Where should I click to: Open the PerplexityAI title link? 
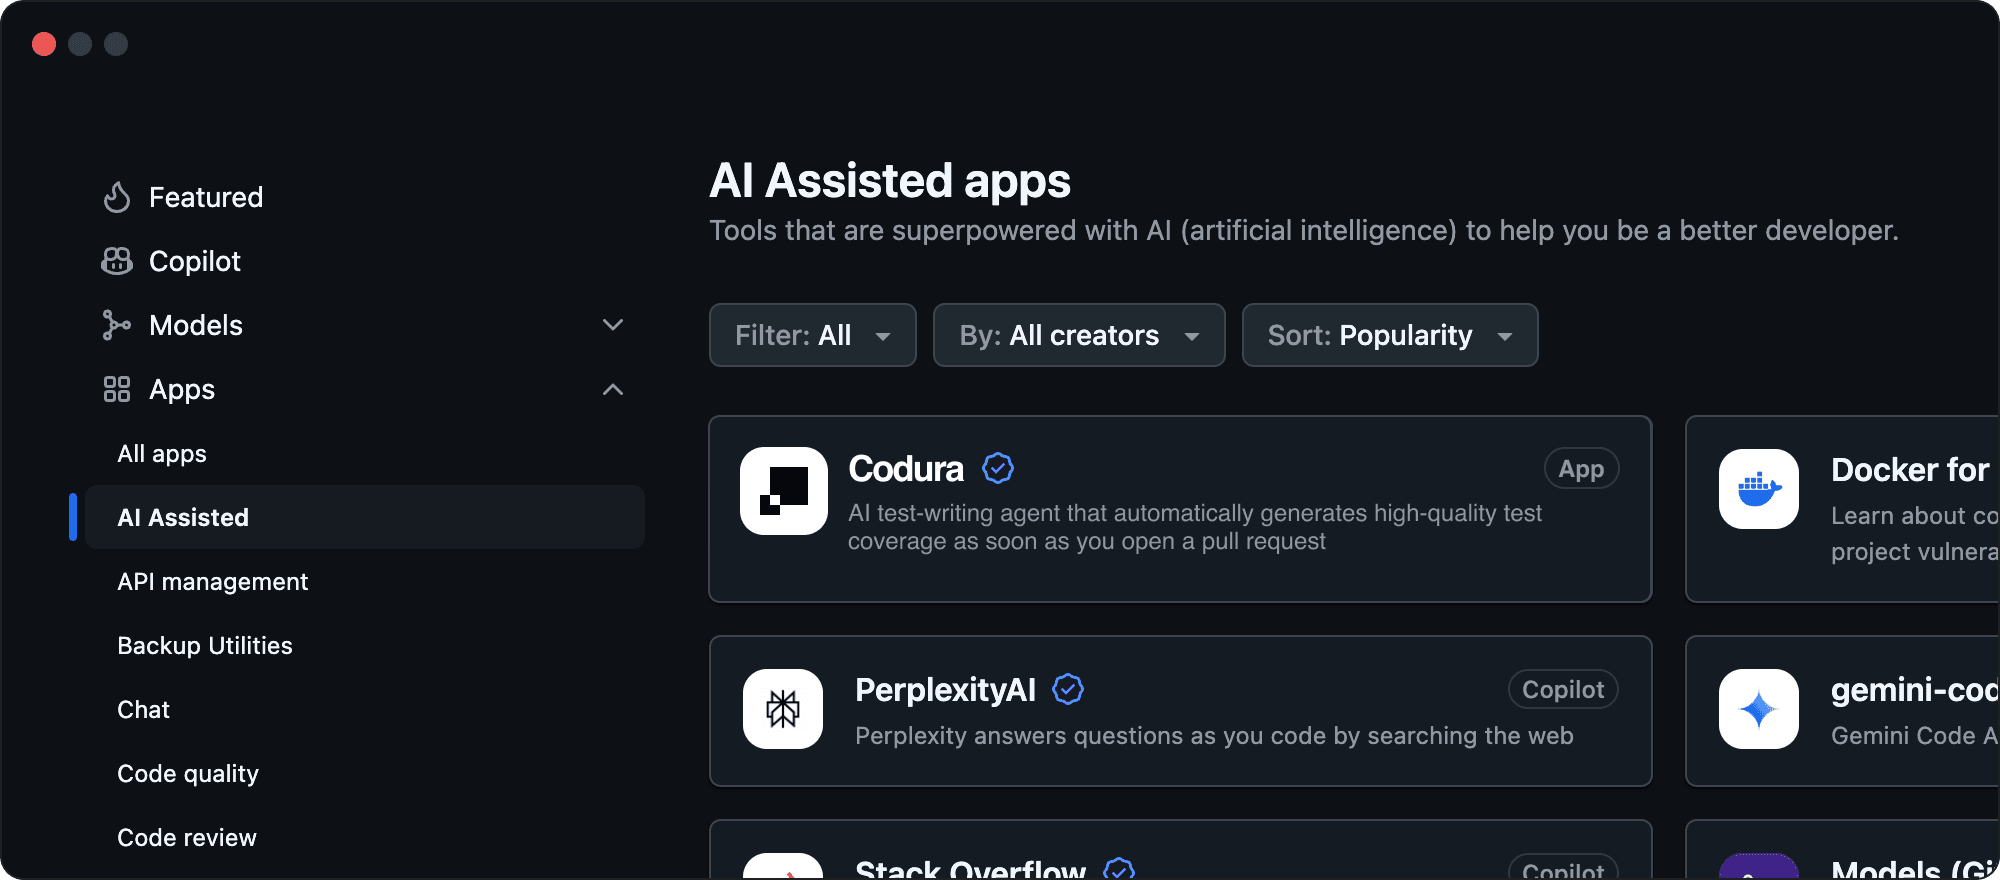click(x=946, y=689)
